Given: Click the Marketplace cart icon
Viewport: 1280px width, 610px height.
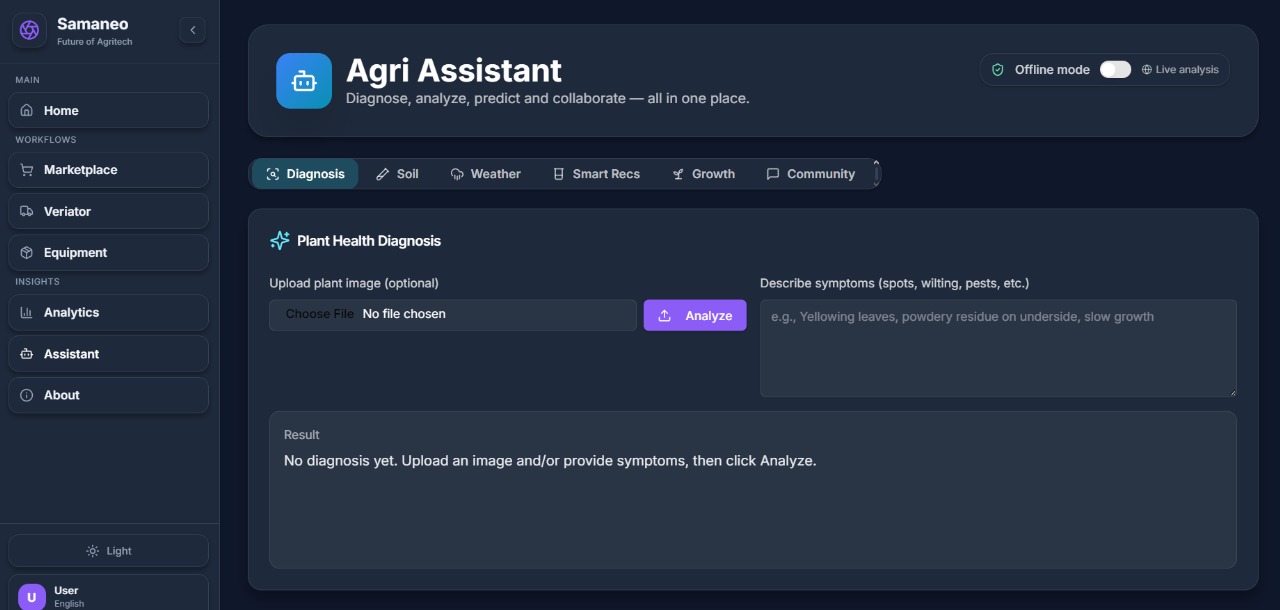Looking at the screenshot, I should [27, 170].
